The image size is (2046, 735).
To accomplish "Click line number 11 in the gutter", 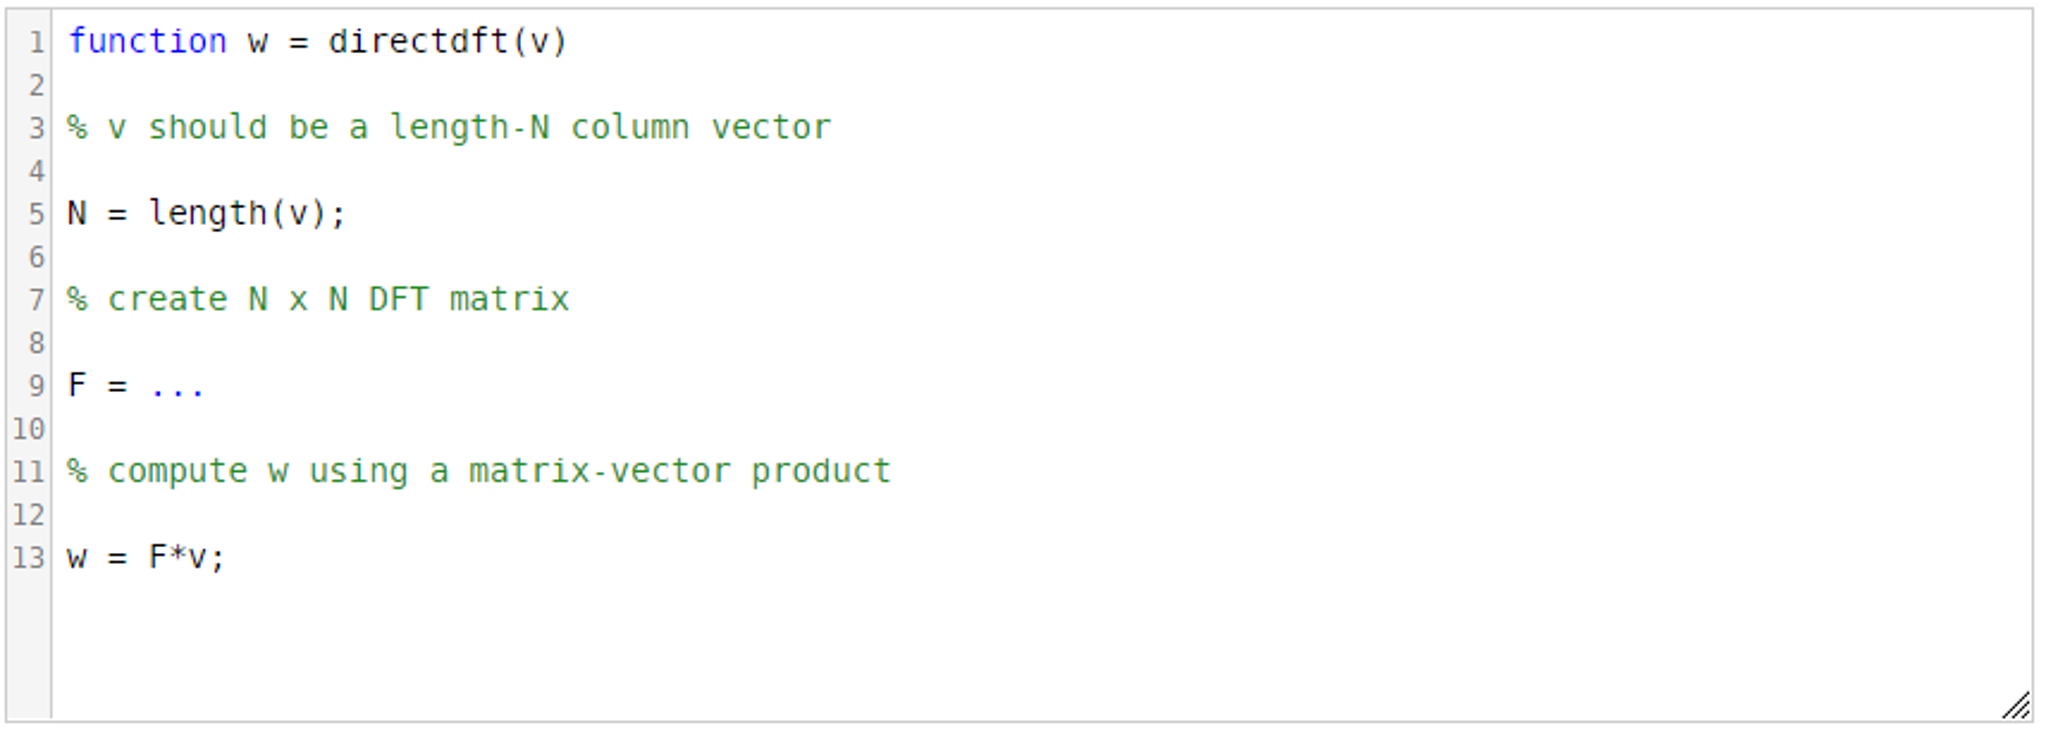I will click(29, 472).
